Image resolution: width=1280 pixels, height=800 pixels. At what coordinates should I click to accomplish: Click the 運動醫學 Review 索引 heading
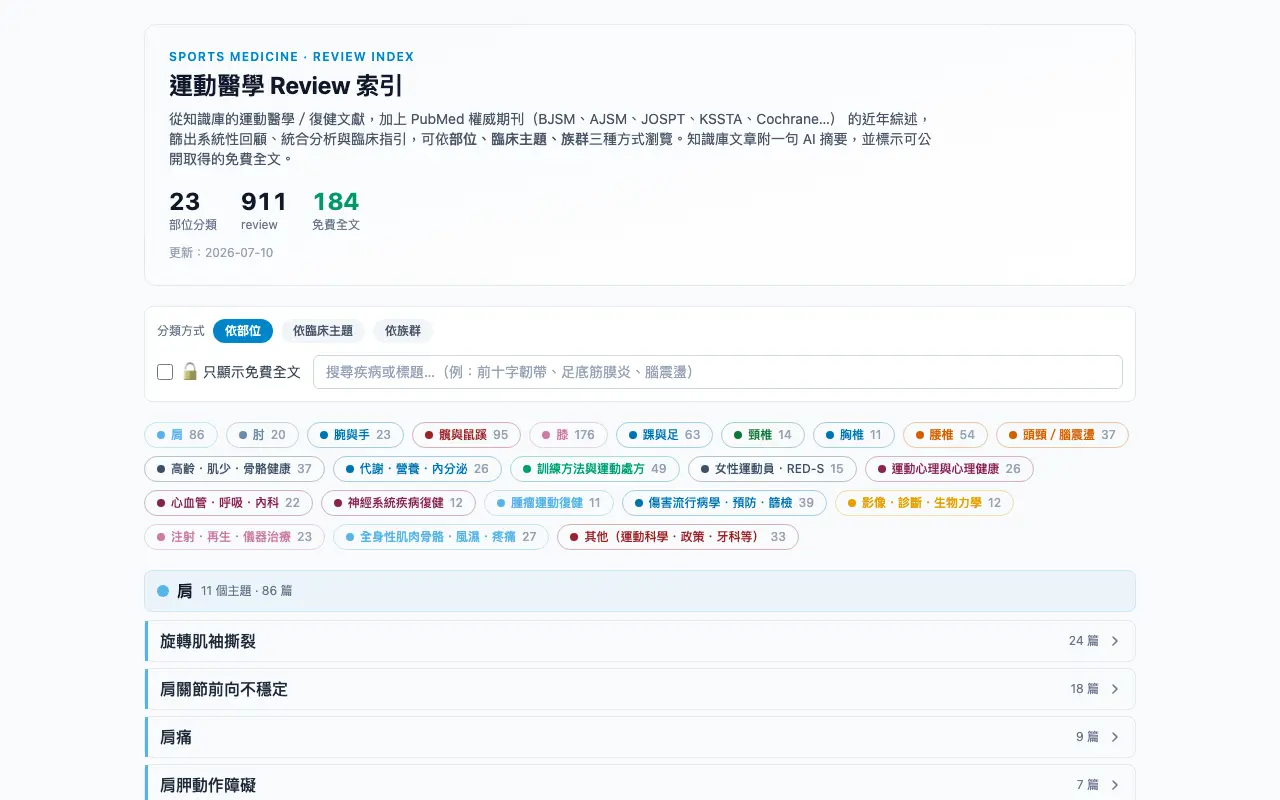point(286,85)
